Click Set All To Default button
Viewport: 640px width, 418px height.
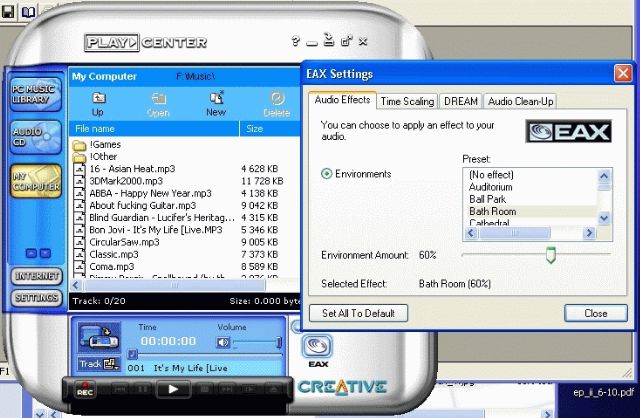(x=358, y=313)
